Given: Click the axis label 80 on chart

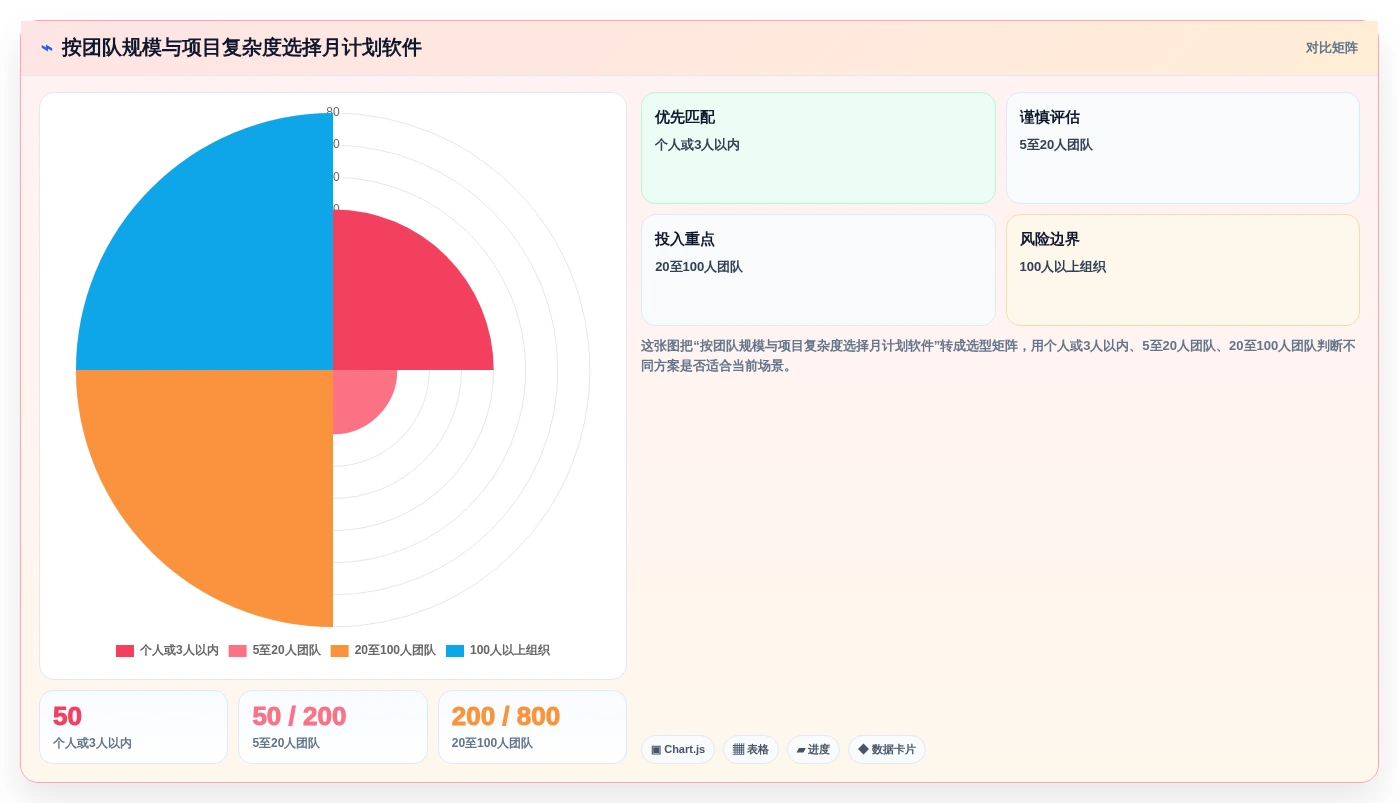Looking at the screenshot, I should pos(333,112).
